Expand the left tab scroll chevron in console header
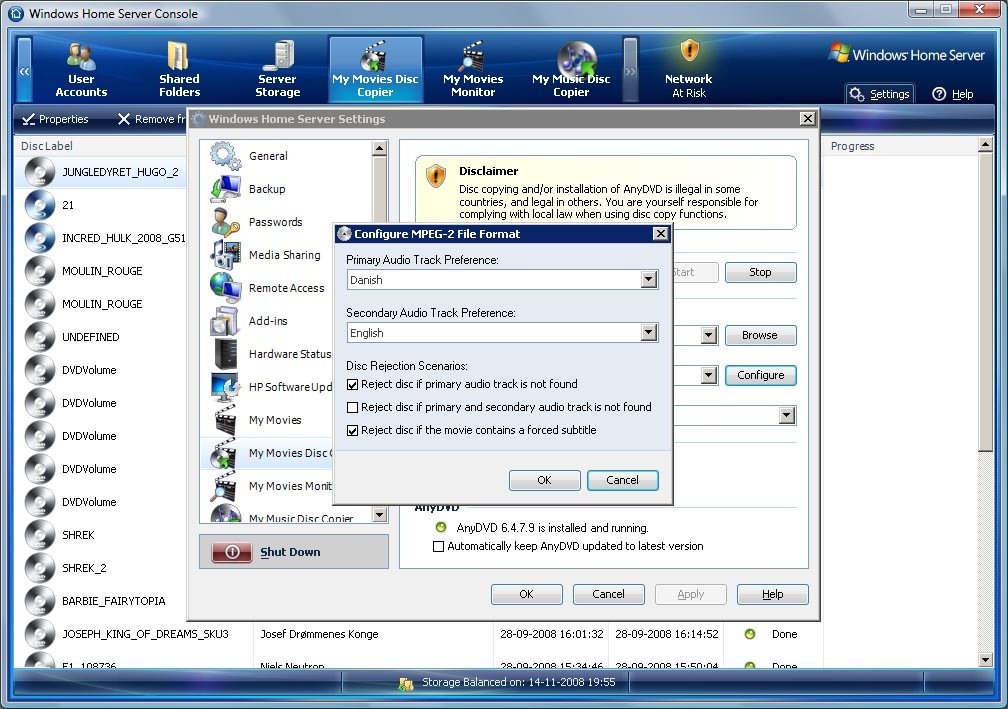 [x=24, y=71]
